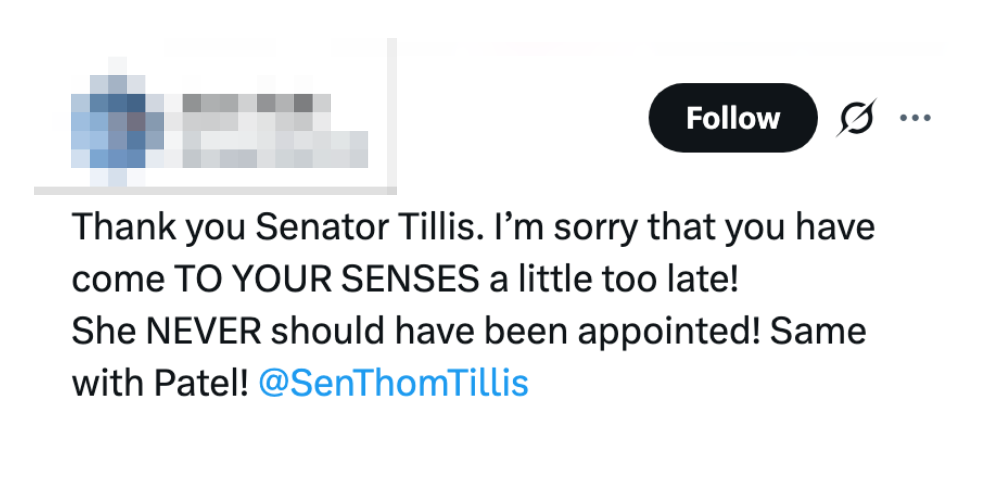Click the Follow button
The height and width of the screenshot is (478, 1002).
(732, 118)
